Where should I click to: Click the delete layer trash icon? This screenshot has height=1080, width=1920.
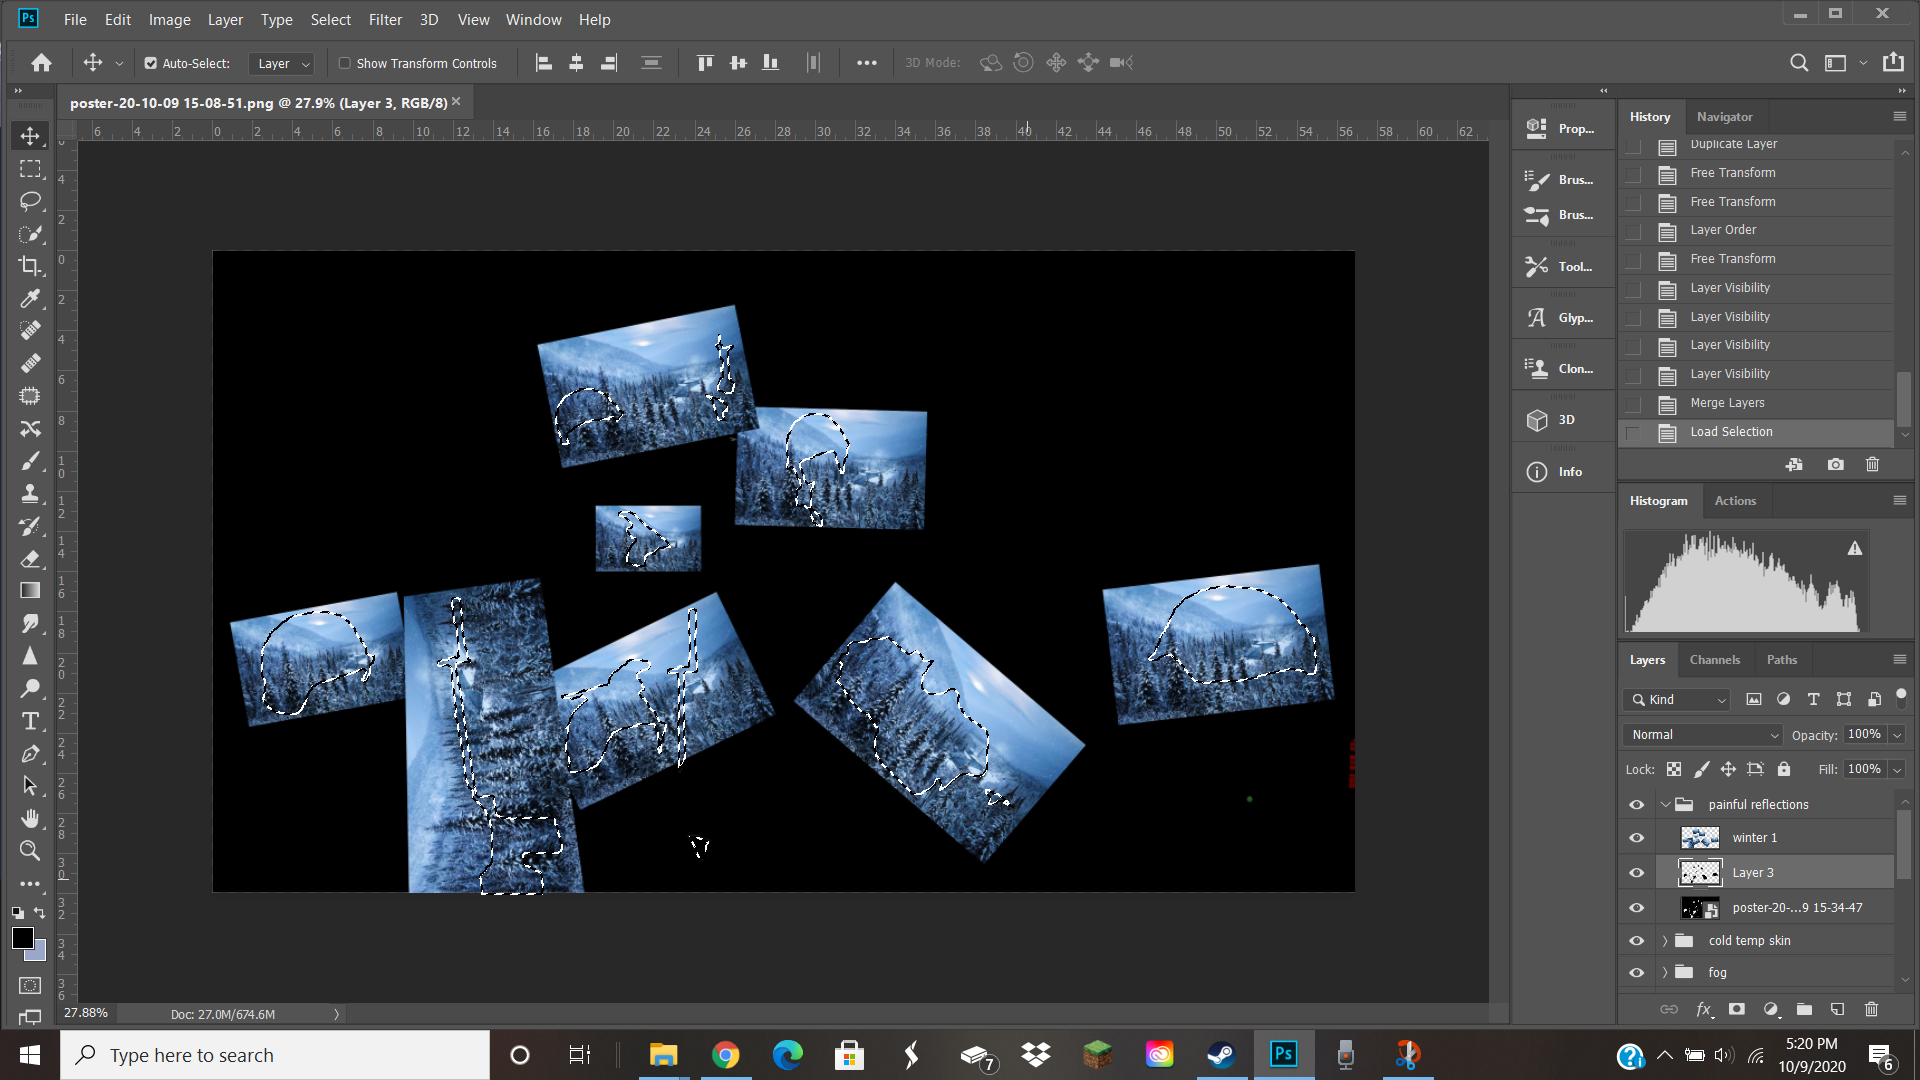(x=1871, y=1009)
